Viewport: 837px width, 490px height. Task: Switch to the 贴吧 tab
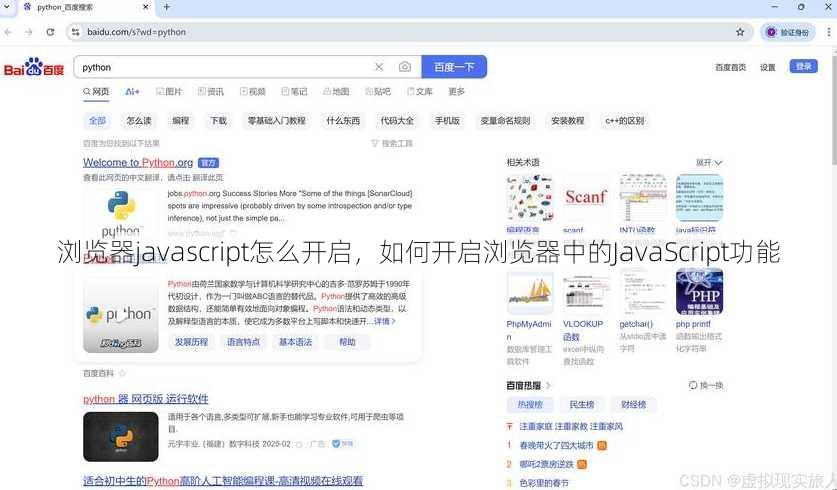coord(378,92)
